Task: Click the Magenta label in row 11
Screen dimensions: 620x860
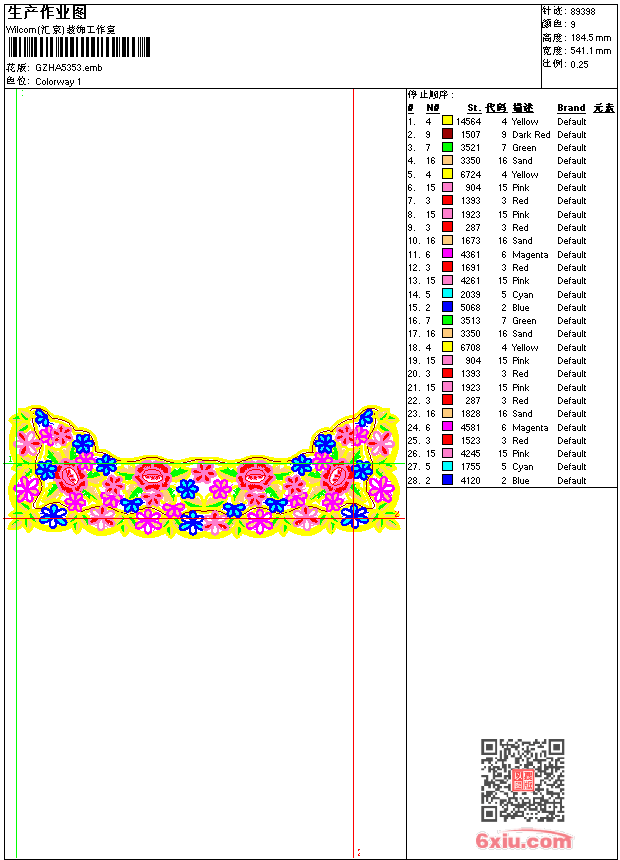Action: 530,255
